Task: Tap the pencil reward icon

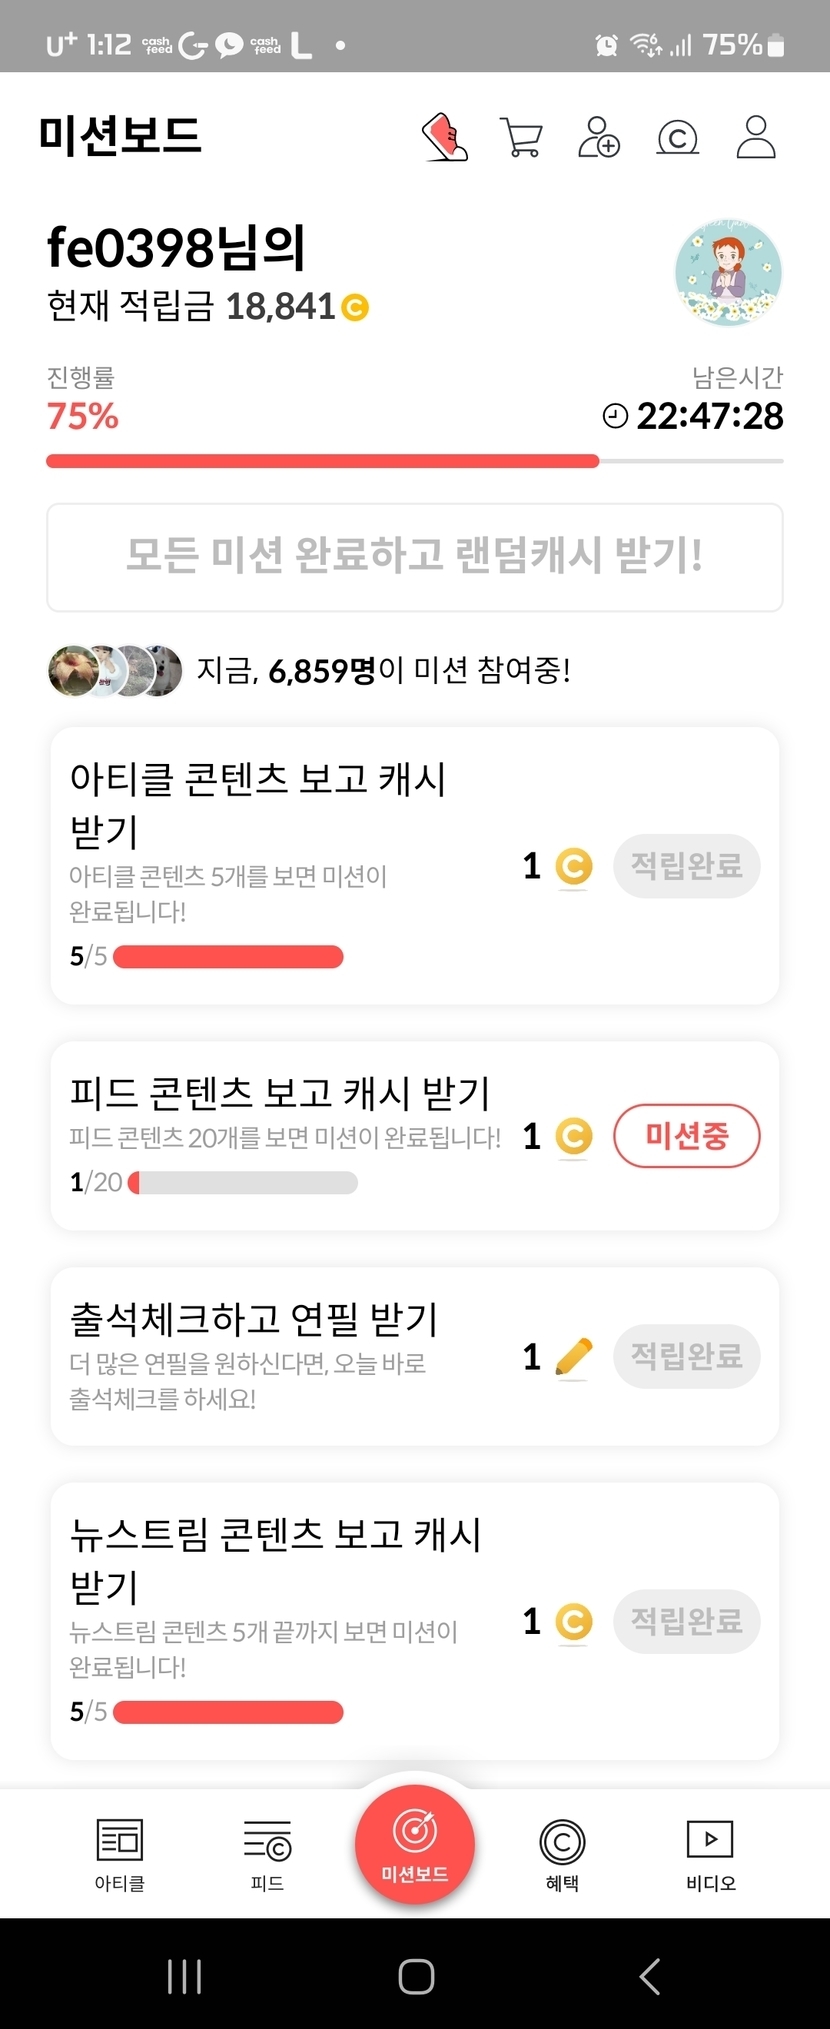Action: [573, 1357]
